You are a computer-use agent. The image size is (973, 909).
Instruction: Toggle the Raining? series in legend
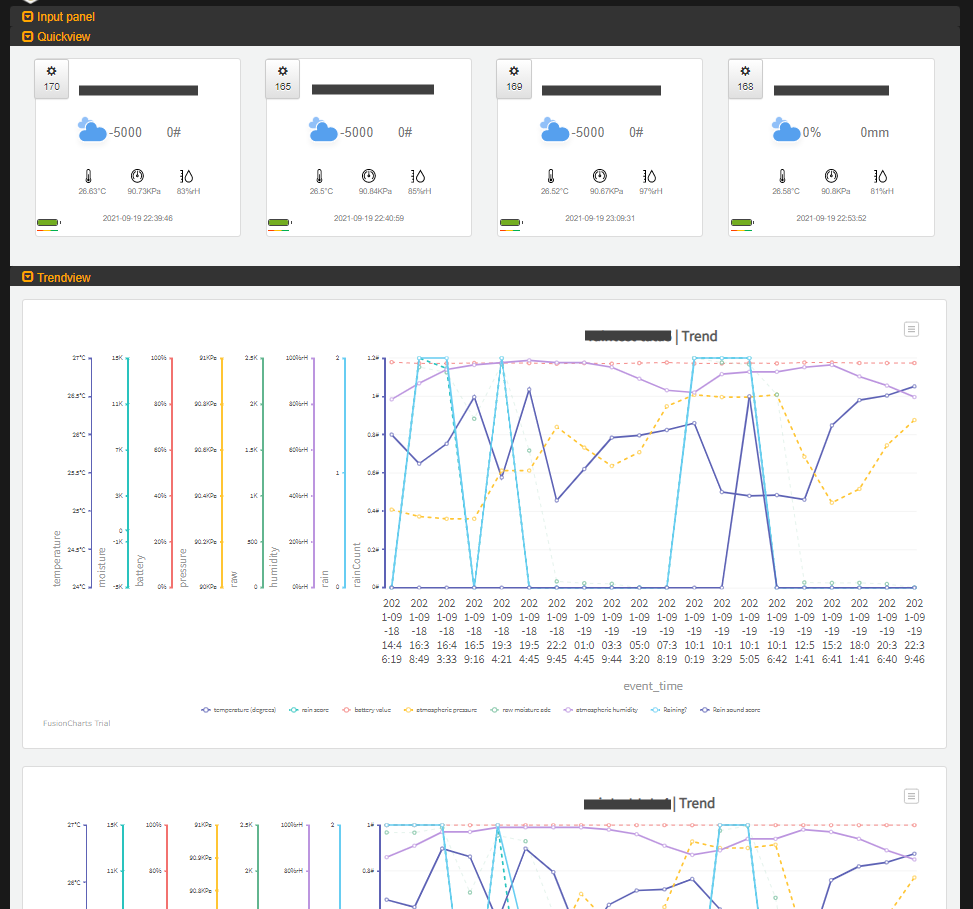pos(669,710)
